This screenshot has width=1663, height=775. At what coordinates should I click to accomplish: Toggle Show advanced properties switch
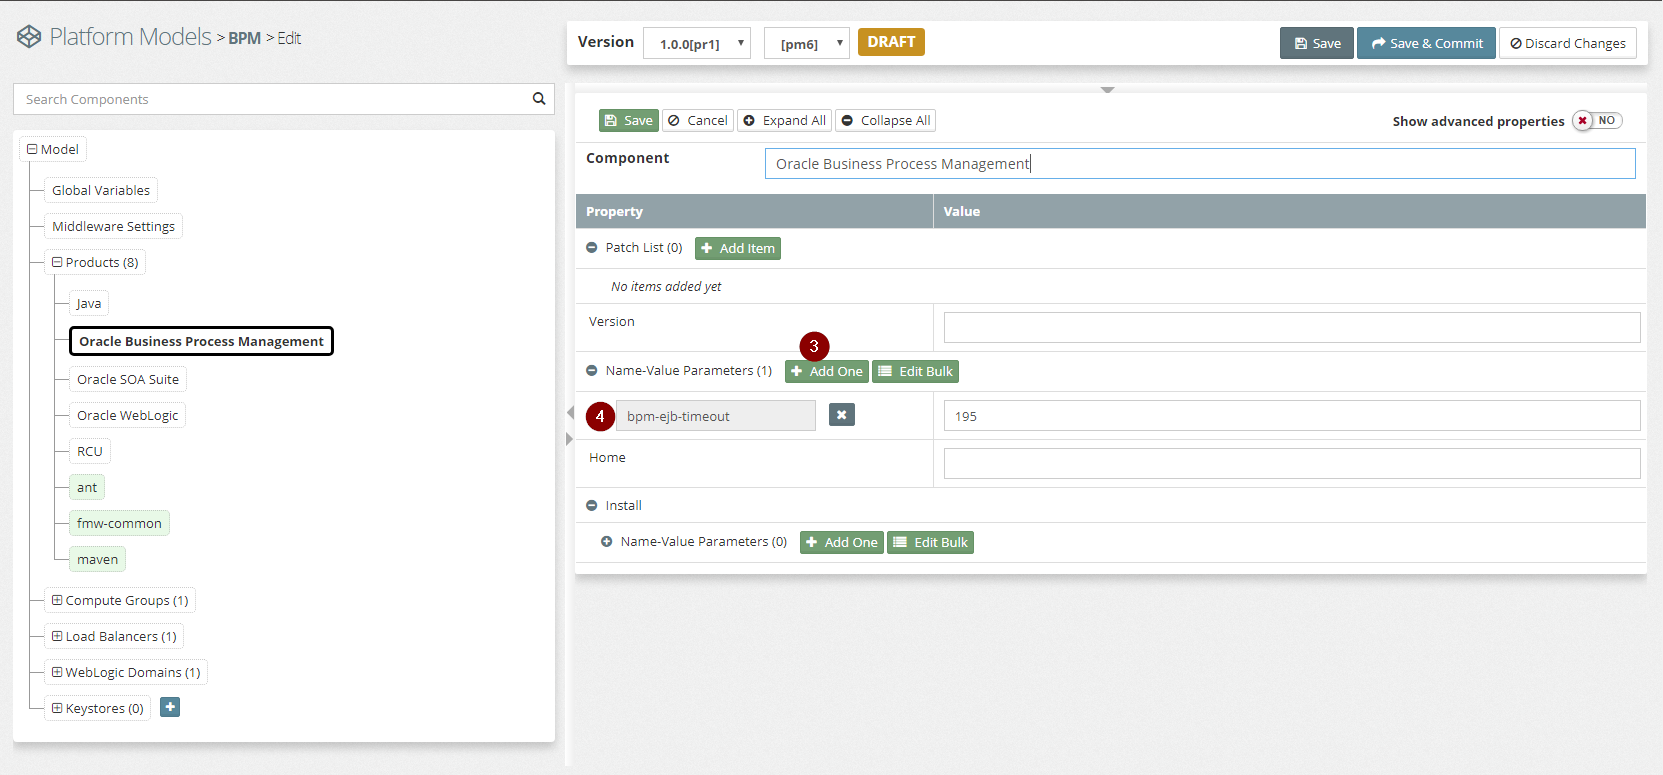pyautogui.click(x=1597, y=121)
